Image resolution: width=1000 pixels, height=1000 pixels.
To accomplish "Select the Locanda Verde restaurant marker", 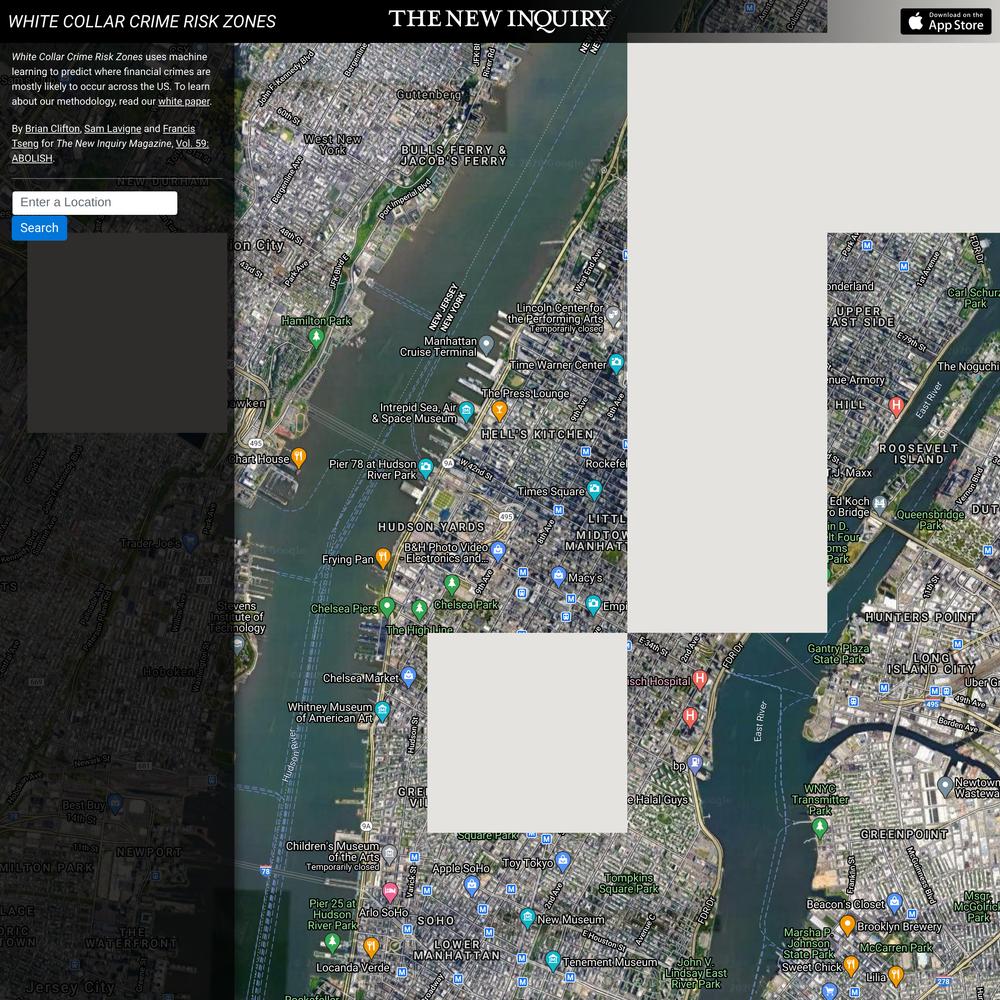I will click(x=371, y=947).
